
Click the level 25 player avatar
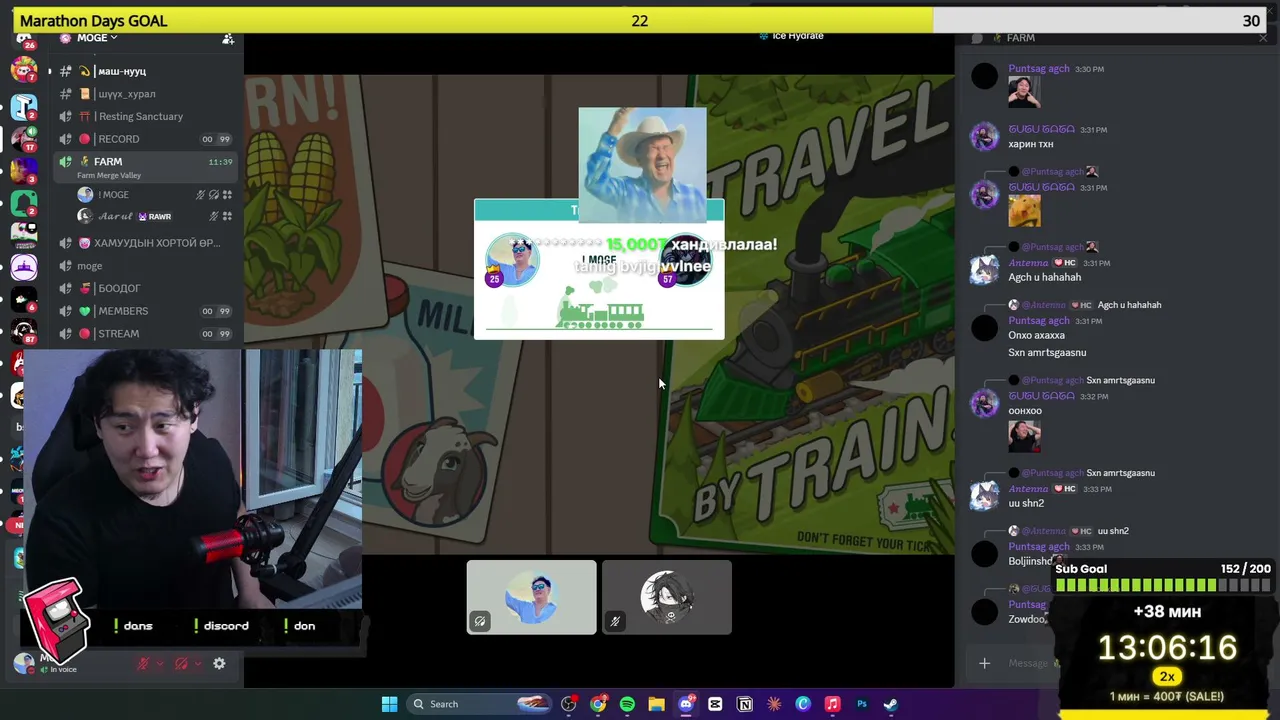[x=512, y=259]
